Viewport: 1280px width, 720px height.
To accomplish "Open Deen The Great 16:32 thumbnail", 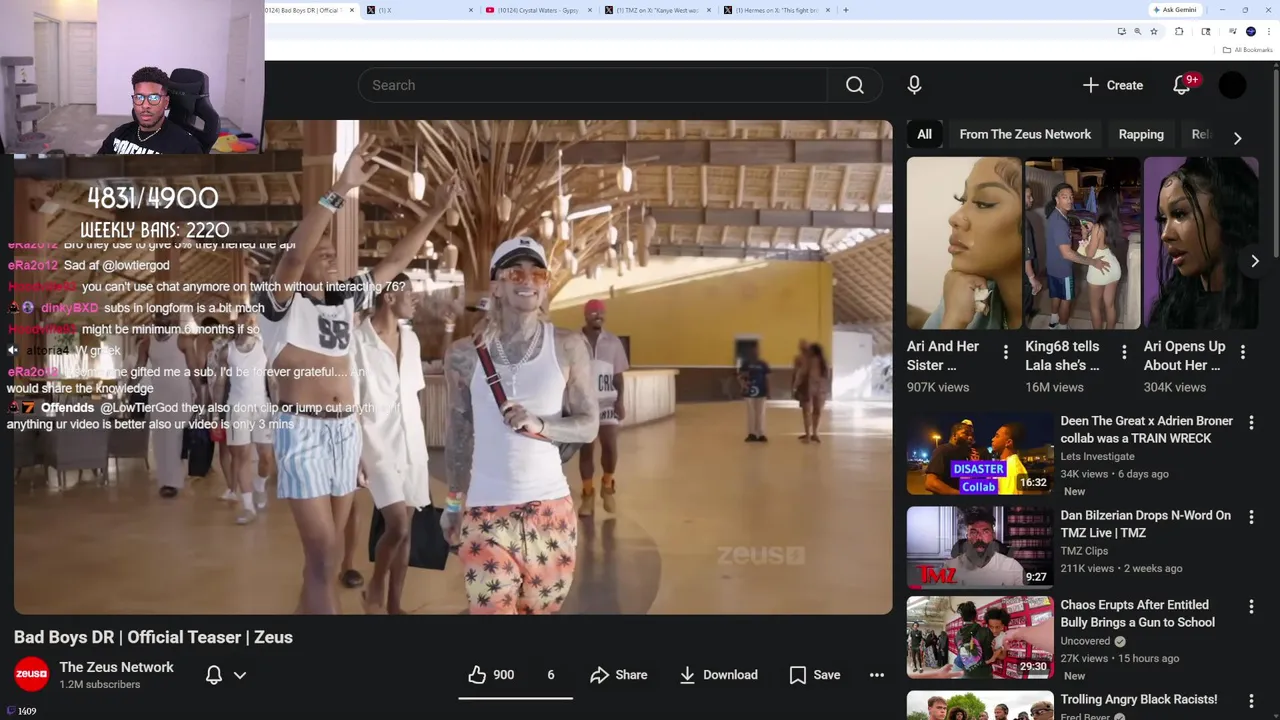I will point(980,453).
